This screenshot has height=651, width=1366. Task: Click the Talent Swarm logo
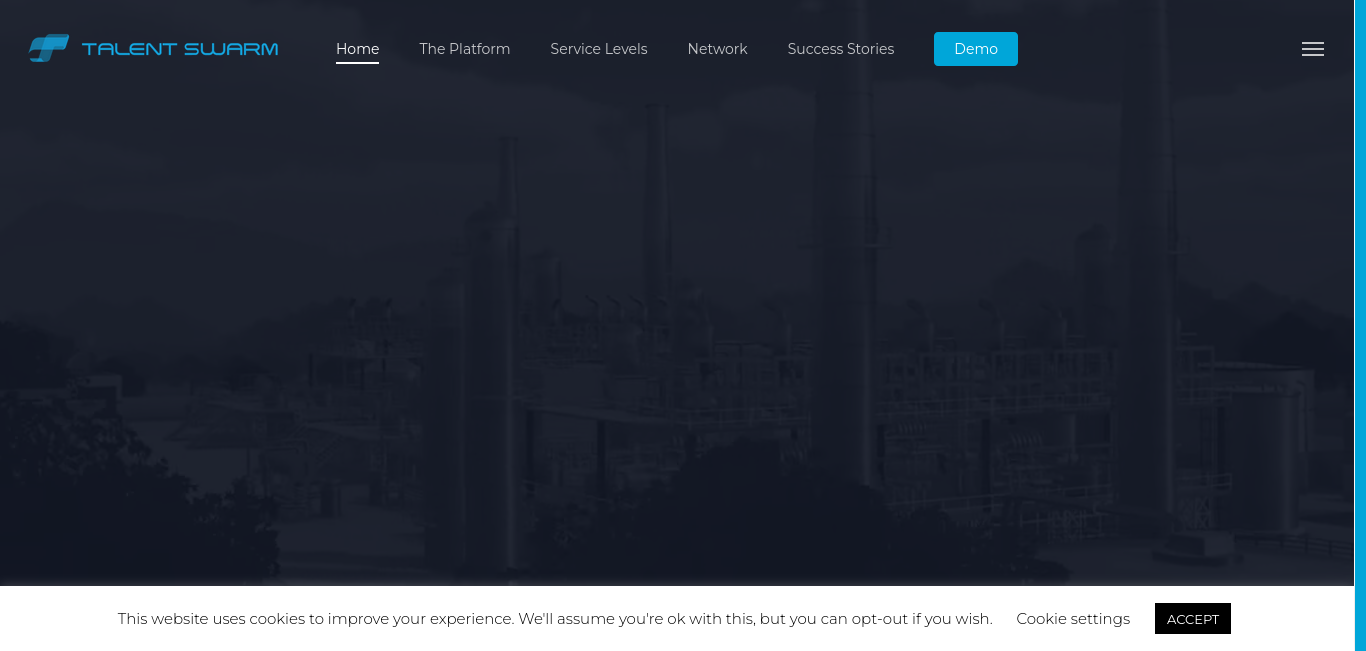pyautogui.click(x=153, y=48)
